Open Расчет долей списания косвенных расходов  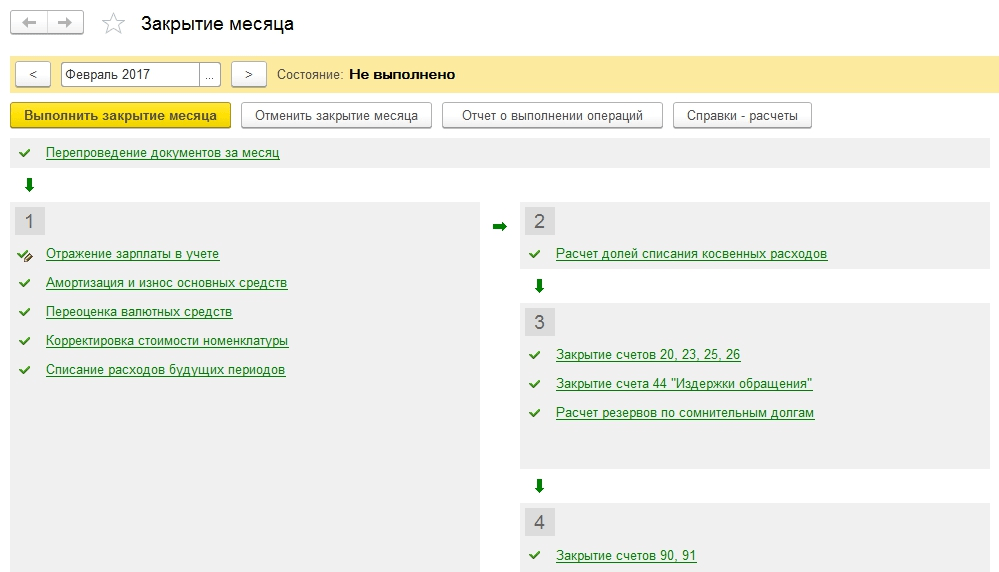click(x=691, y=254)
